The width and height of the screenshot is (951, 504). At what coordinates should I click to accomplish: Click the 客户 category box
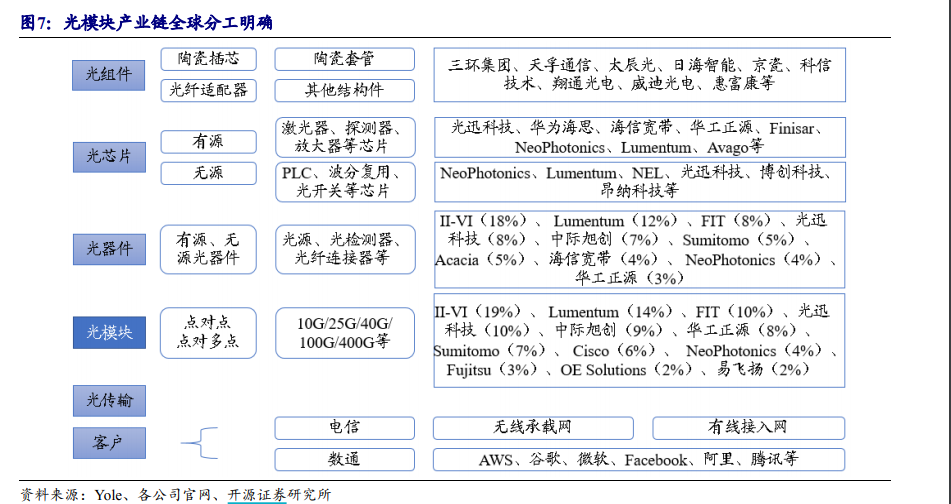coord(109,443)
